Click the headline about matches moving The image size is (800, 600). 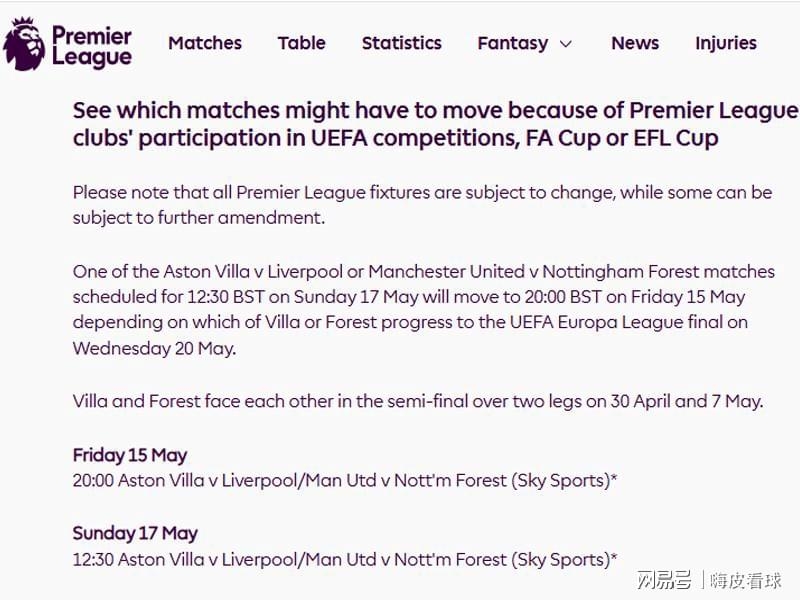tap(435, 124)
